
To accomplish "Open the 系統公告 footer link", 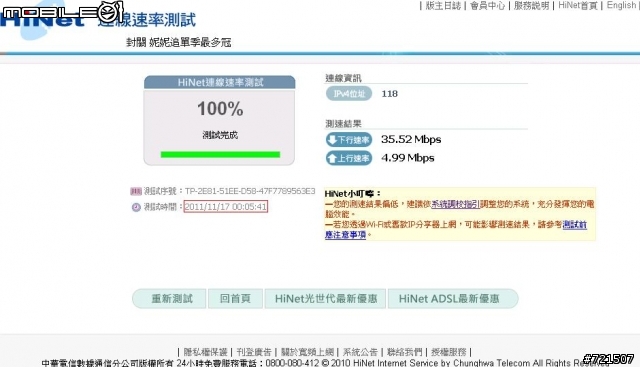I will (x=360, y=352).
